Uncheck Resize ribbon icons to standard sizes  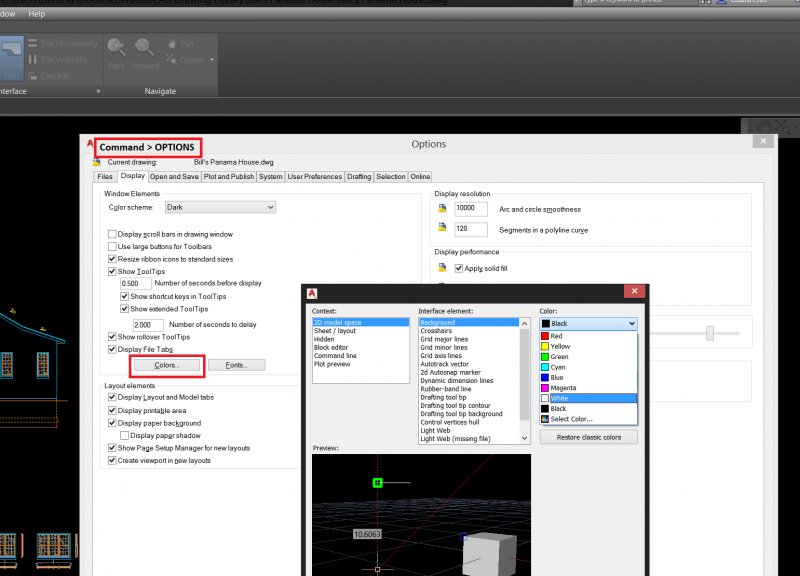(112, 259)
